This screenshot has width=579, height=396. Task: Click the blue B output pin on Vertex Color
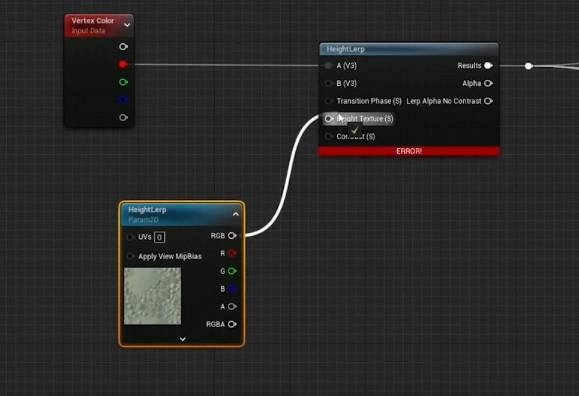pyautogui.click(x=123, y=100)
